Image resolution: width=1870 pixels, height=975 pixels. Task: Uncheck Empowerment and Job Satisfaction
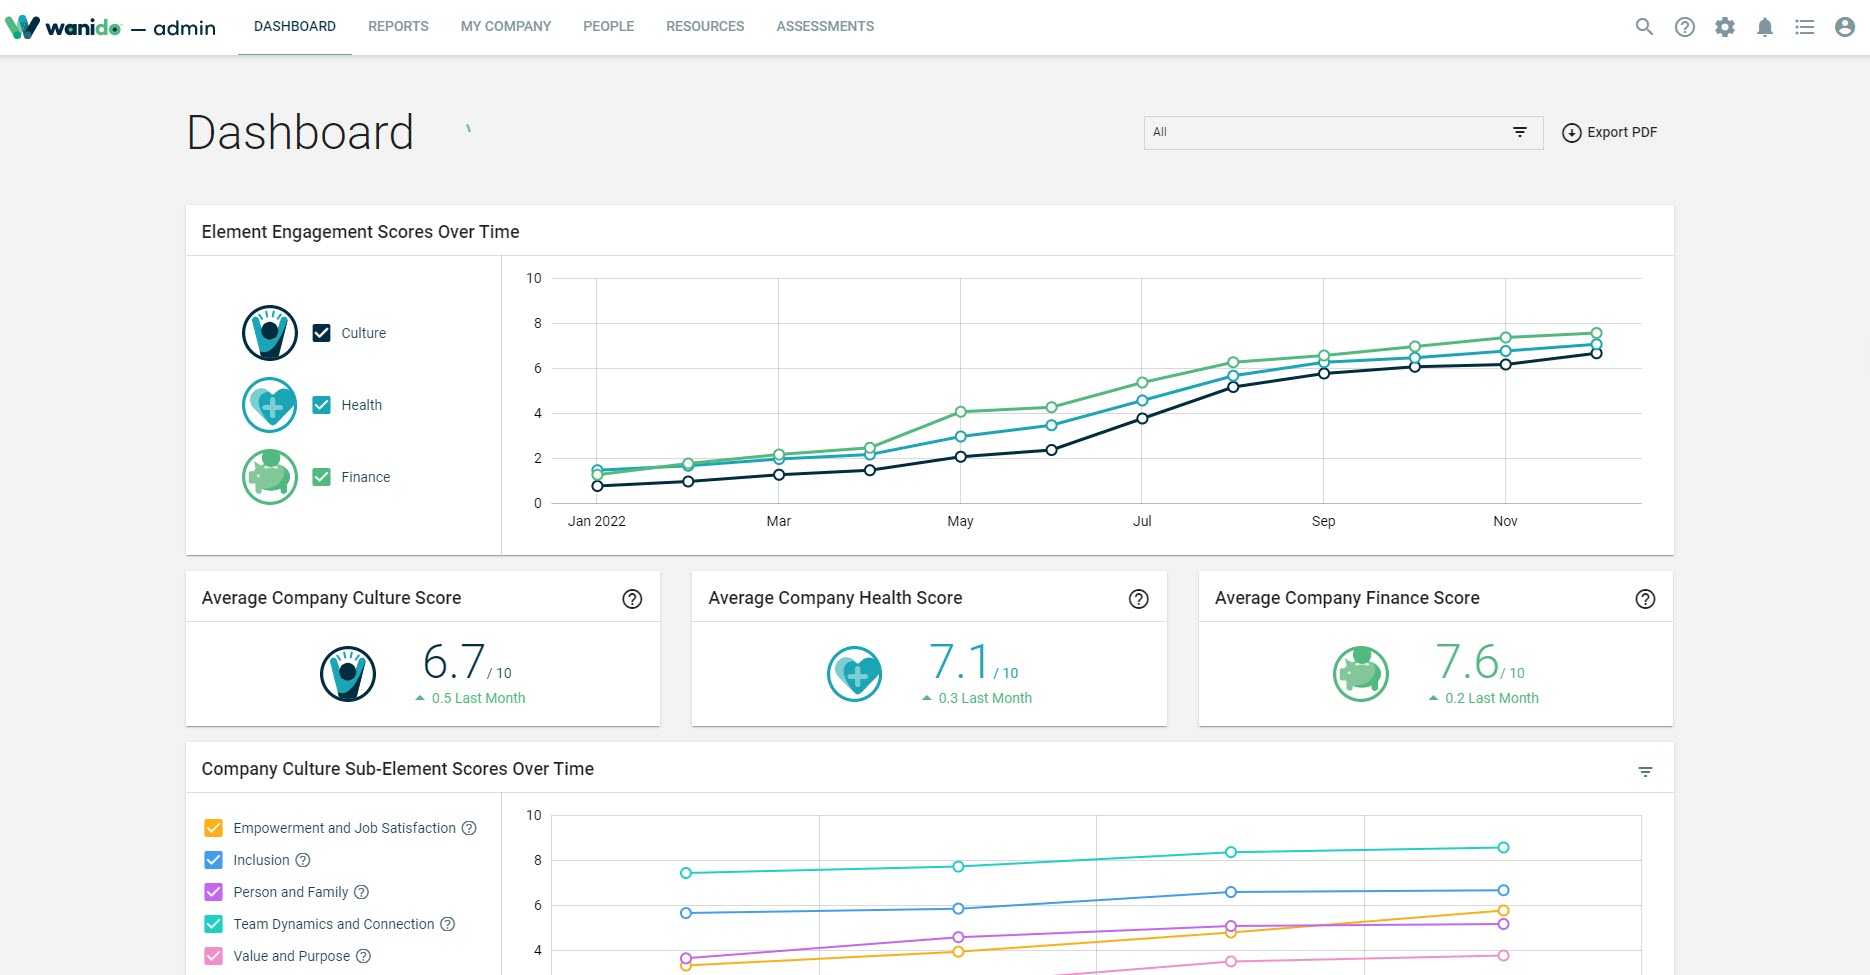(x=213, y=828)
